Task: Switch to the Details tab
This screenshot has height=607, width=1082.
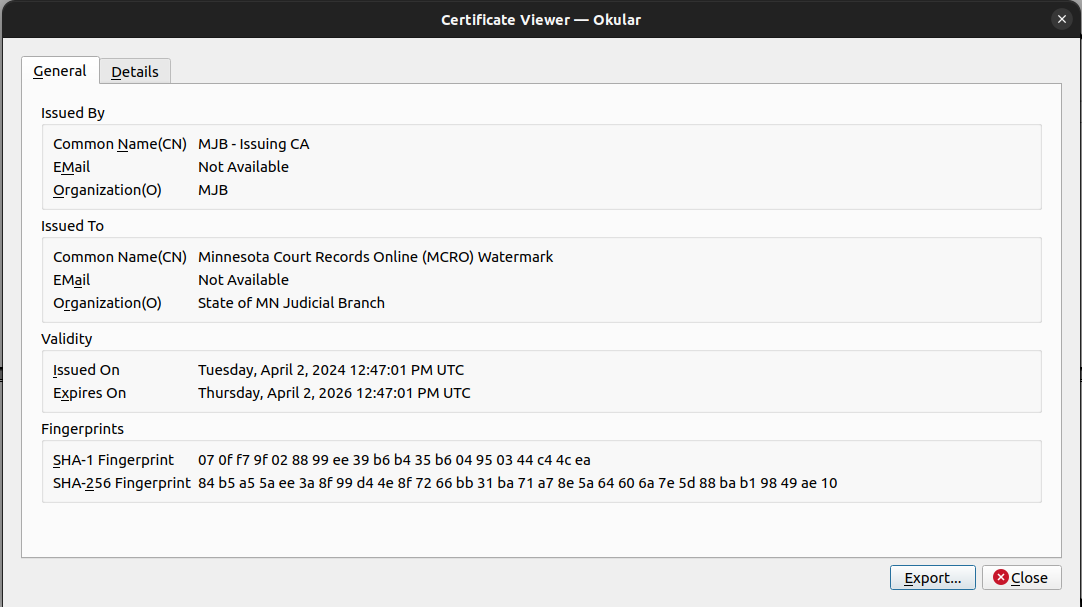Action: pos(135,72)
